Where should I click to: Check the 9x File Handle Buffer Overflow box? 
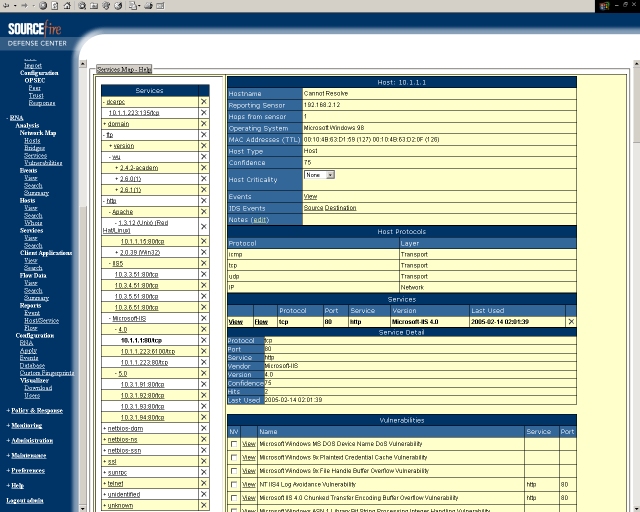click(x=234, y=471)
